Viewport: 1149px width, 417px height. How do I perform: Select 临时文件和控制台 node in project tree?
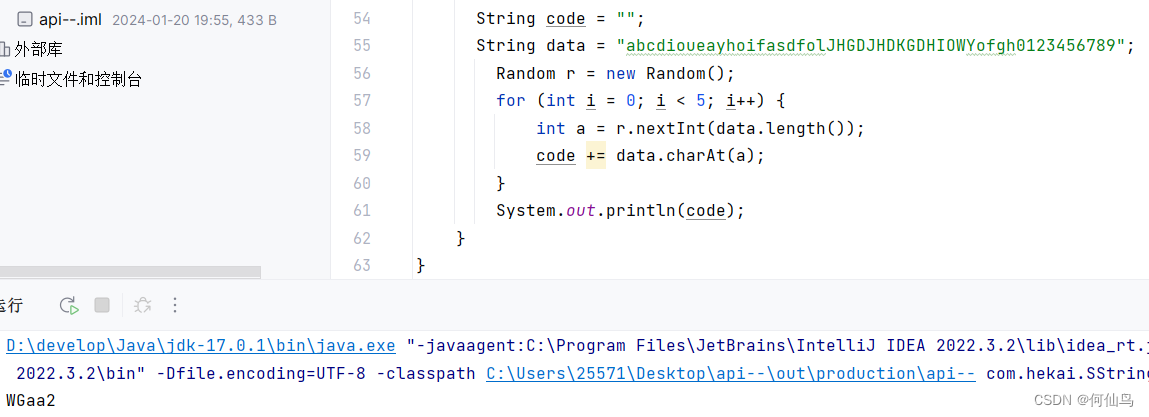tap(78, 80)
